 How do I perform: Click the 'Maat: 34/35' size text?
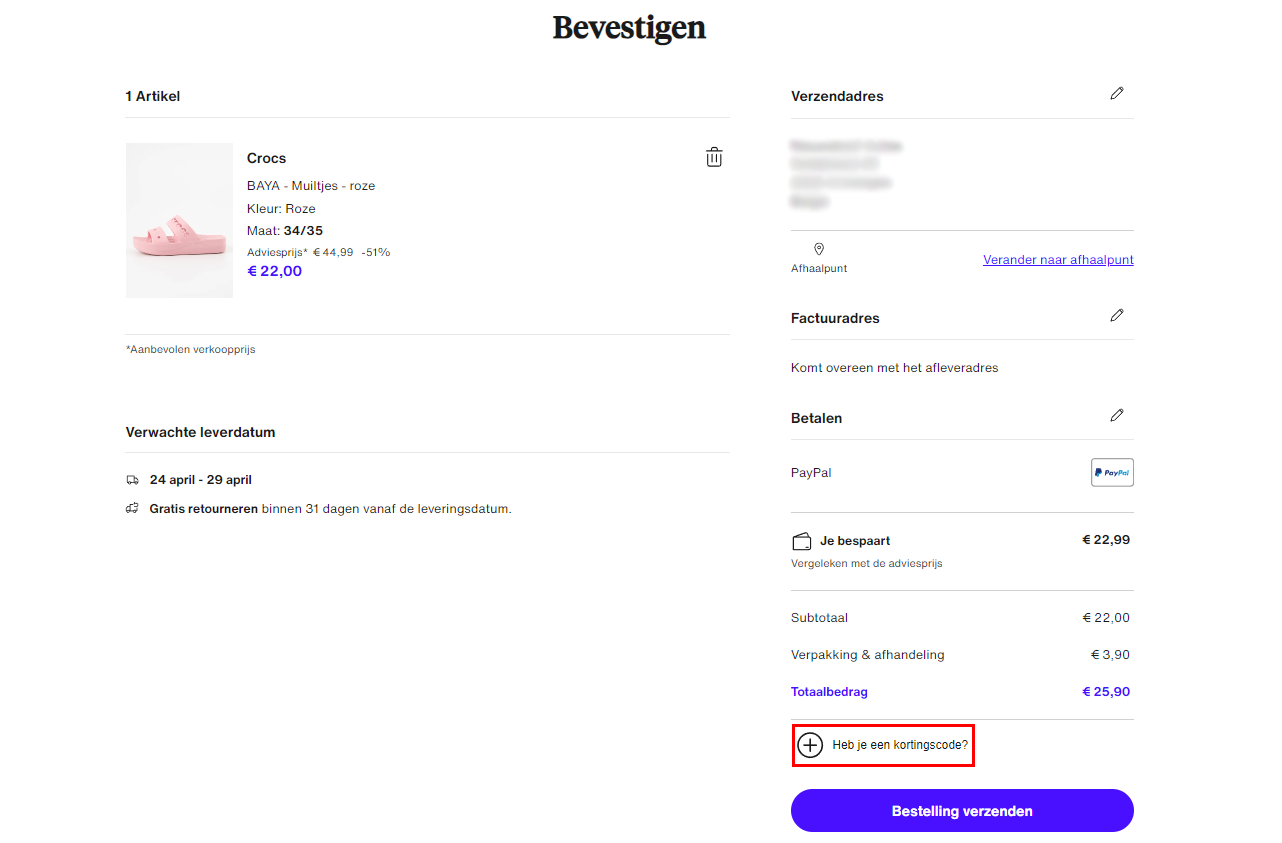coord(285,231)
